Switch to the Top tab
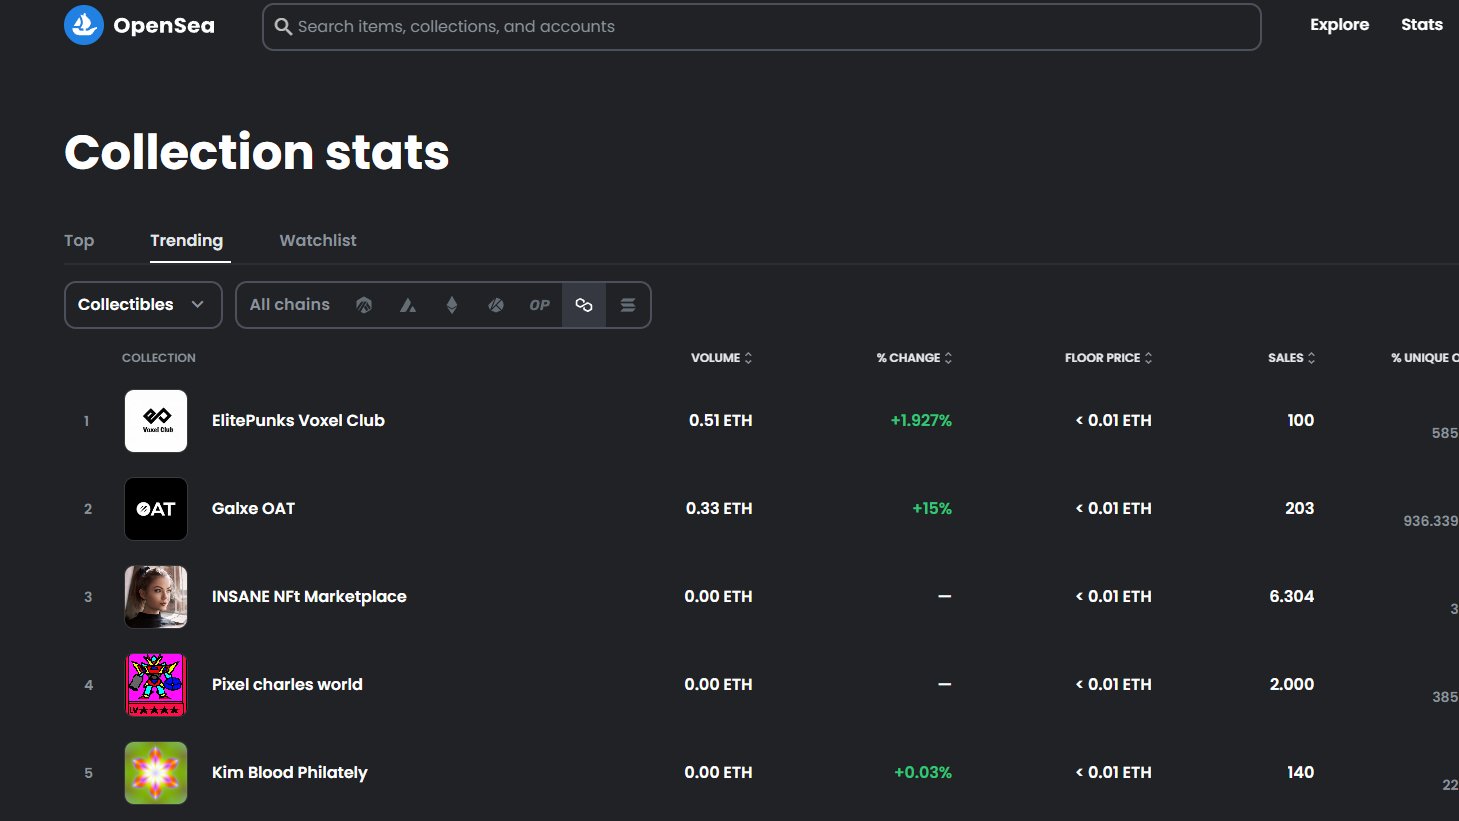1459x821 pixels. tap(79, 241)
